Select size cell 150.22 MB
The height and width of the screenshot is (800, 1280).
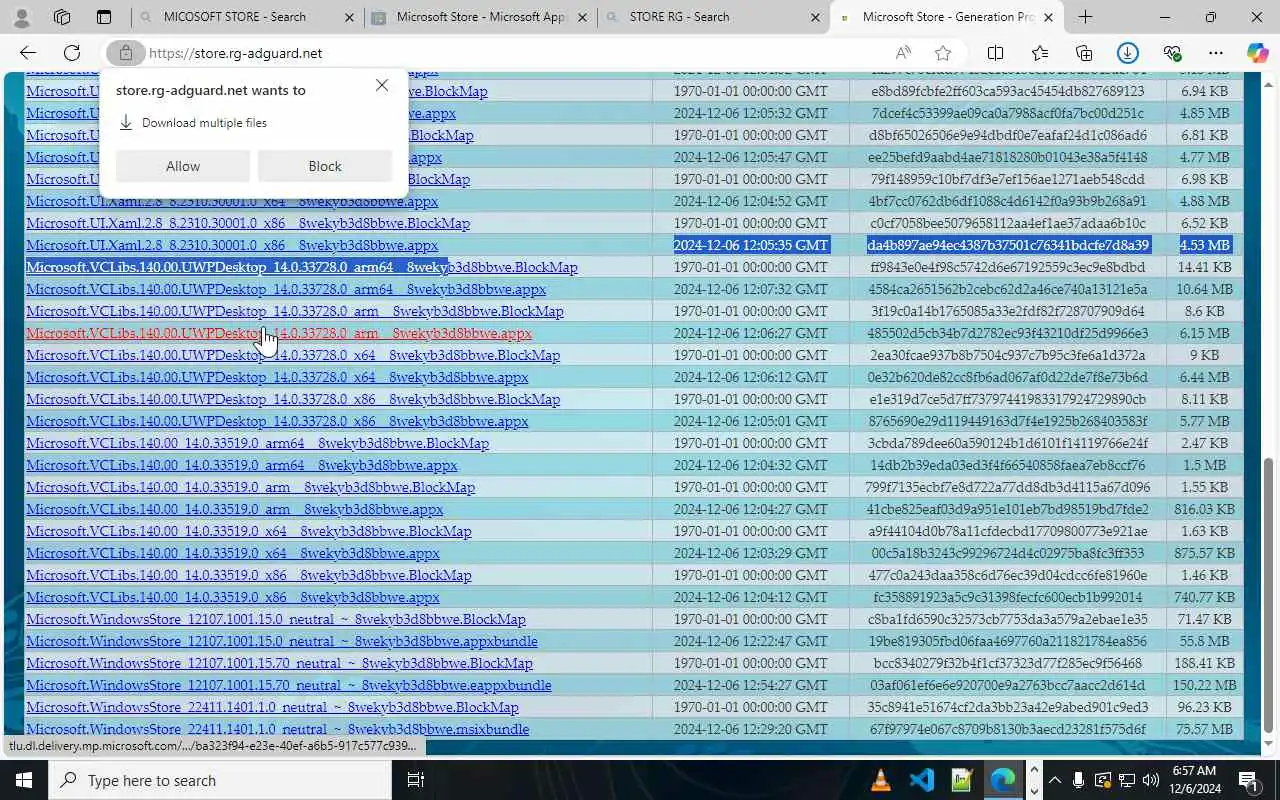[1204, 685]
